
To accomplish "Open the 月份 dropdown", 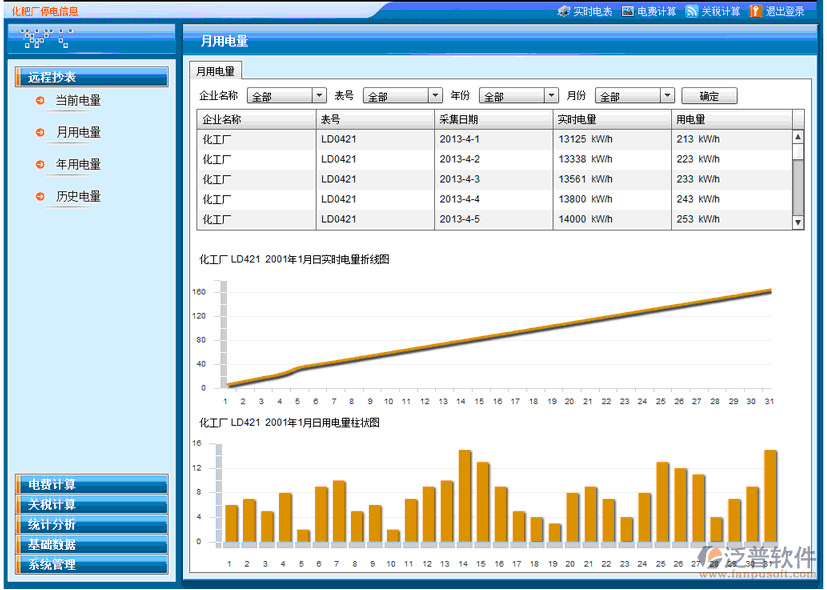I will click(667, 96).
